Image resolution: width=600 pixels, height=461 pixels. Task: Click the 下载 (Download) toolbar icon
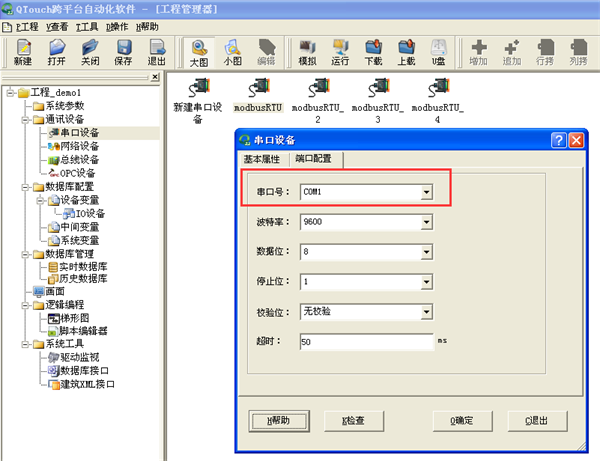pos(373,52)
